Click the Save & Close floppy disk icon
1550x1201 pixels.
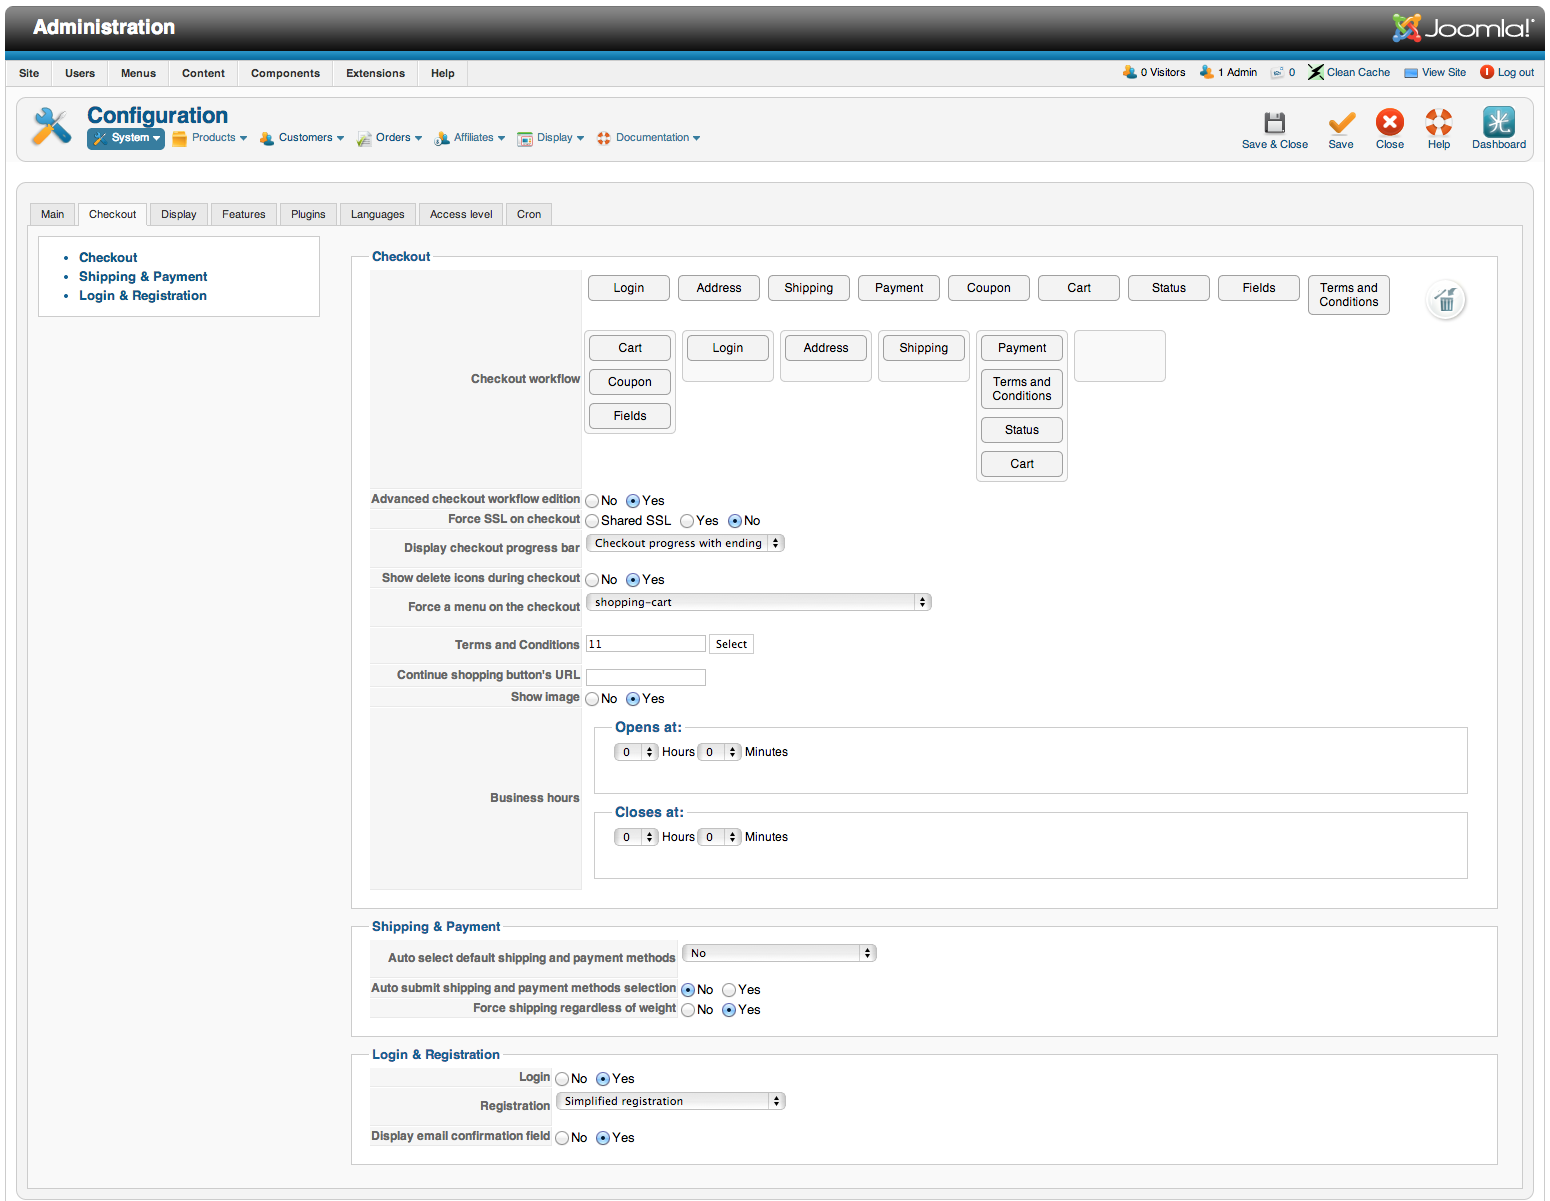(x=1274, y=123)
